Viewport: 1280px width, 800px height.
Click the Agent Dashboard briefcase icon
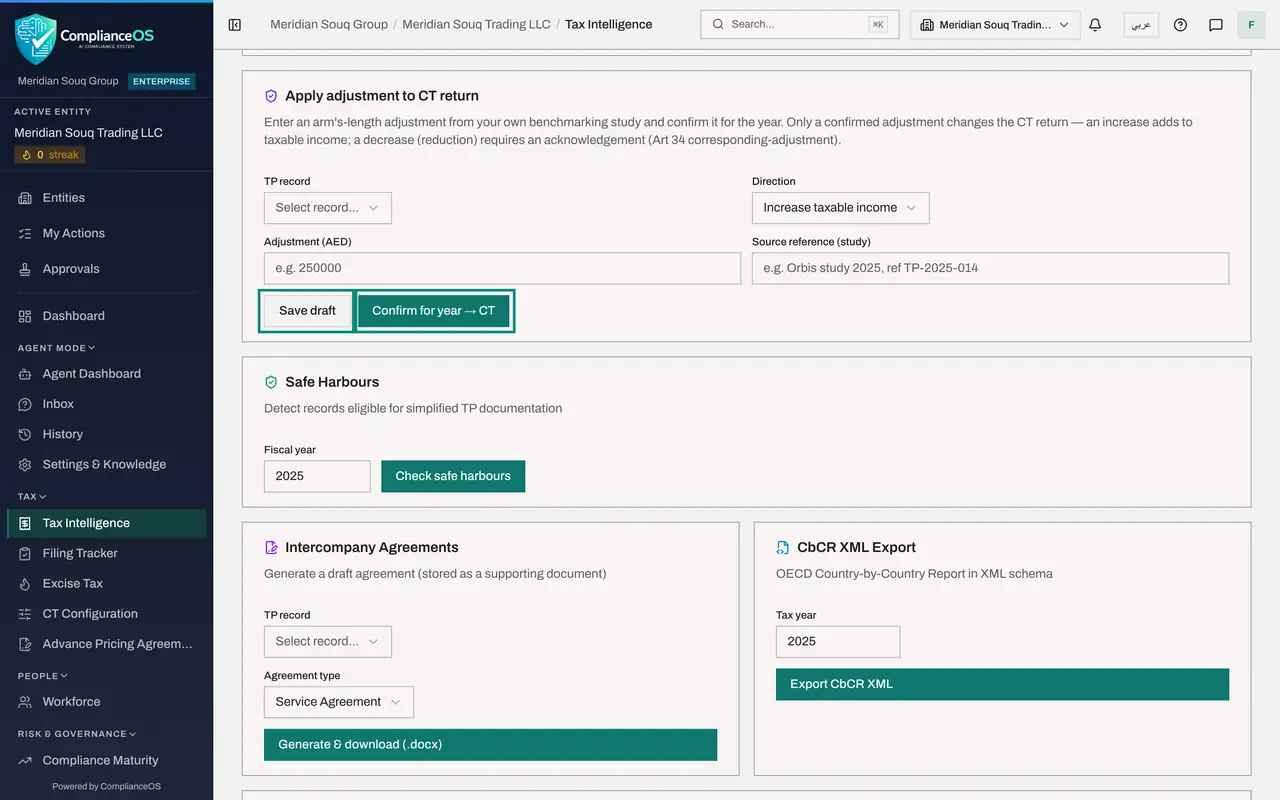pos(25,374)
